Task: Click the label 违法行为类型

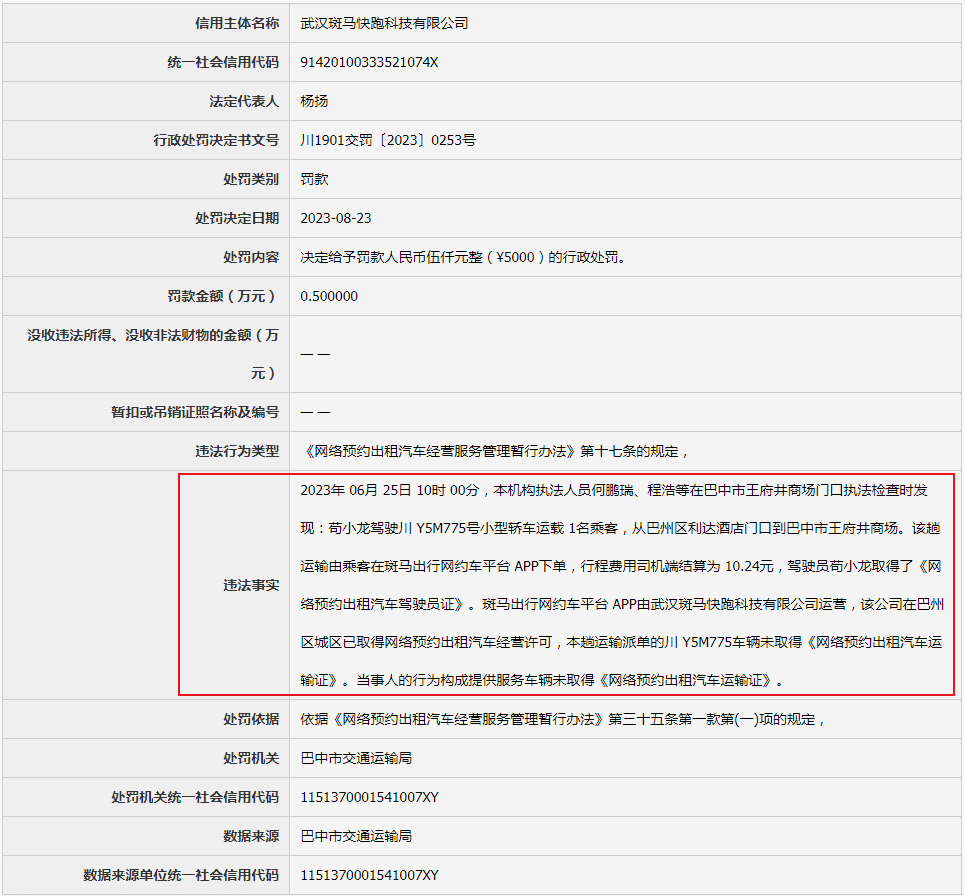Action: coord(237,452)
